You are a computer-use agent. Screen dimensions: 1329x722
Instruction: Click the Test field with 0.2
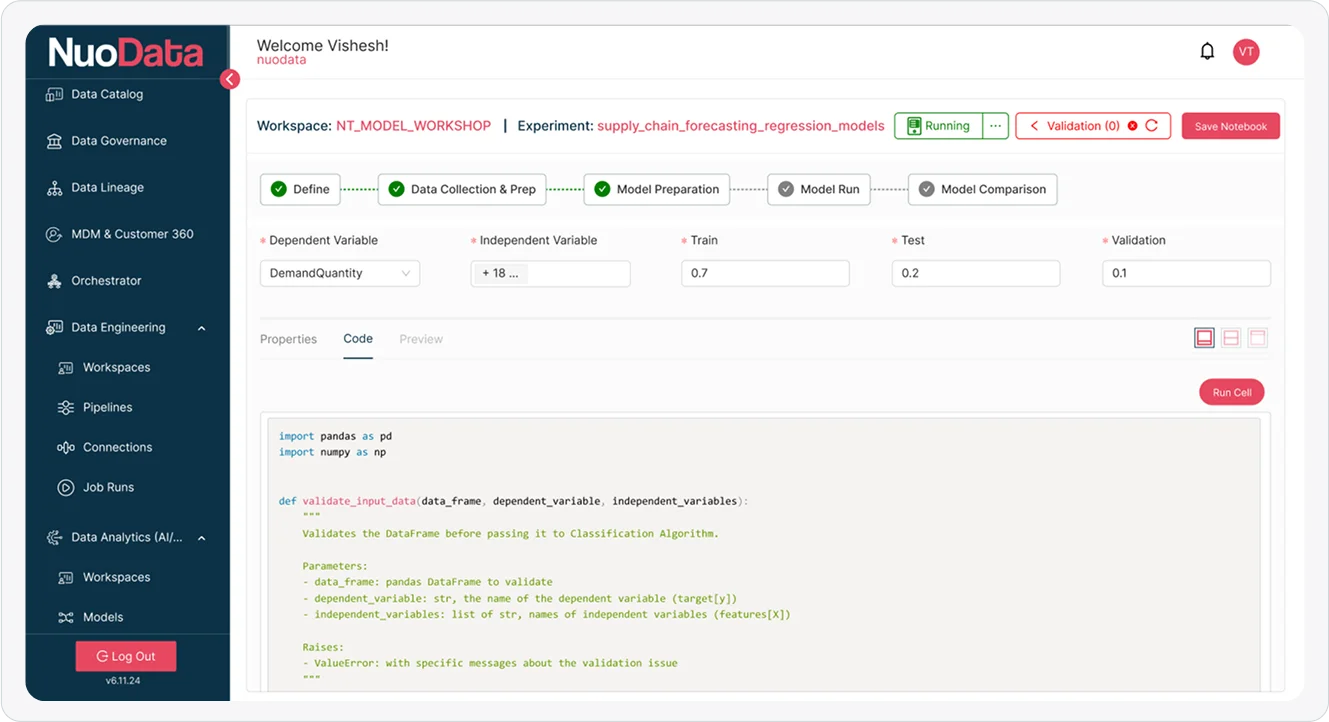pos(976,273)
